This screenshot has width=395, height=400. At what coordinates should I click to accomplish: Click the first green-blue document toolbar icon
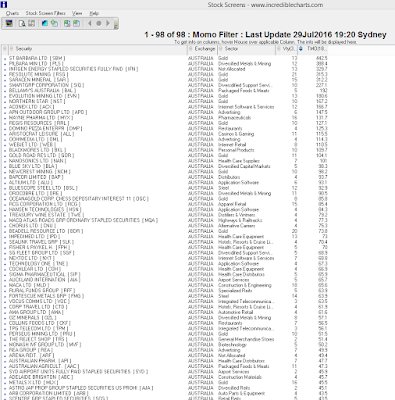pyautogui.click(x=67, y=23)
